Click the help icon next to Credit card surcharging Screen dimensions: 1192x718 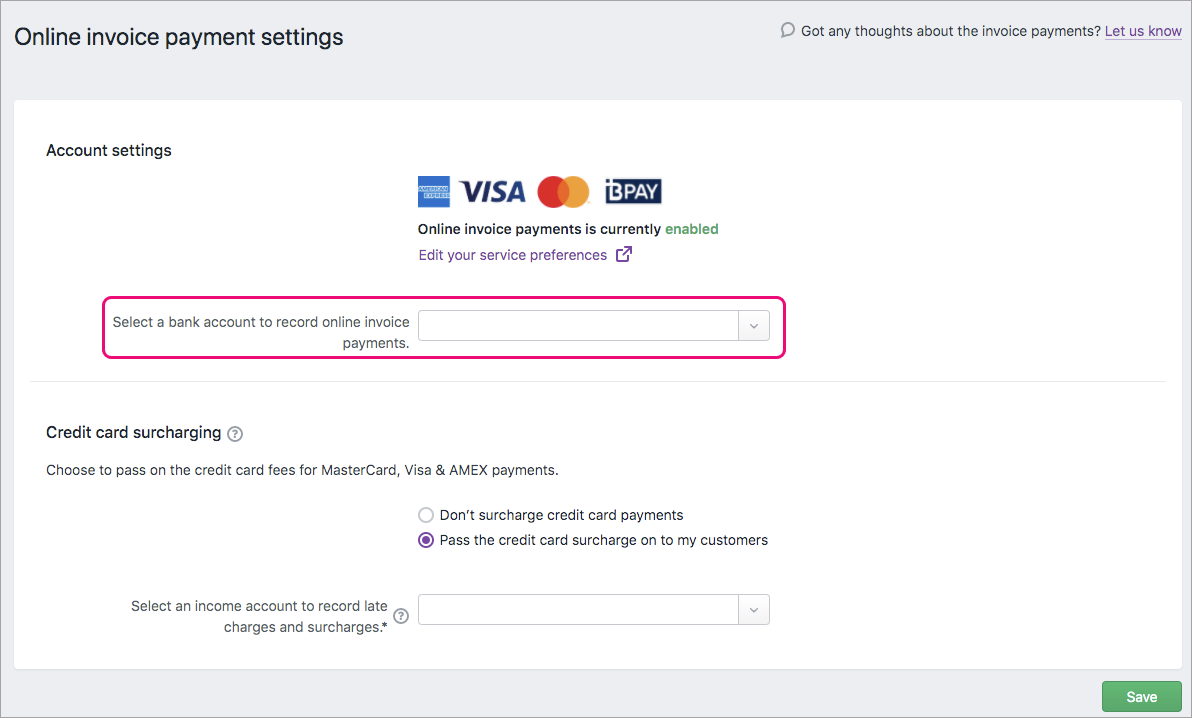[235, 434]
